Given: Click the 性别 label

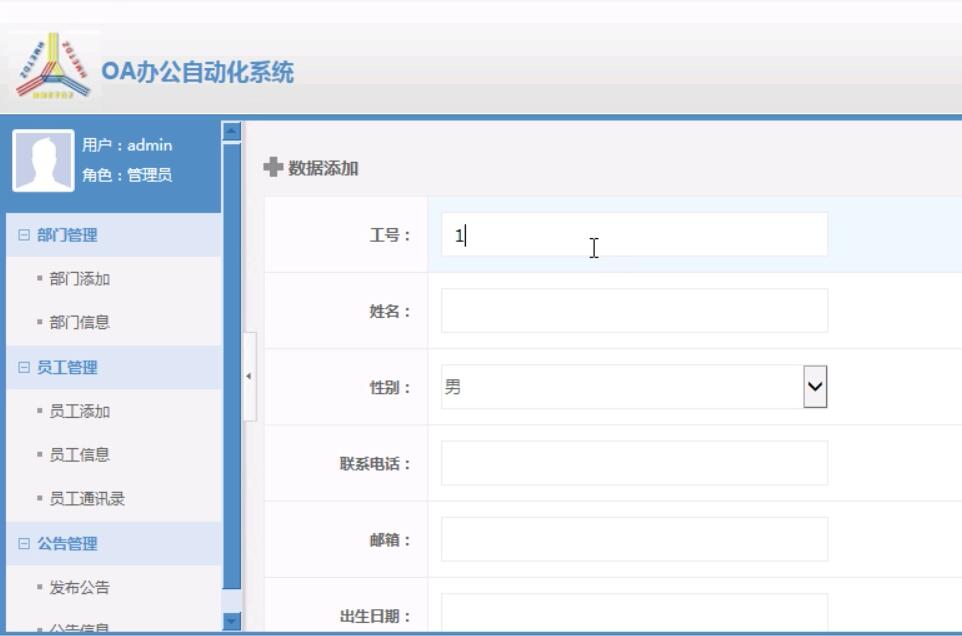Looking at the screenshot, I should [390, 388].
